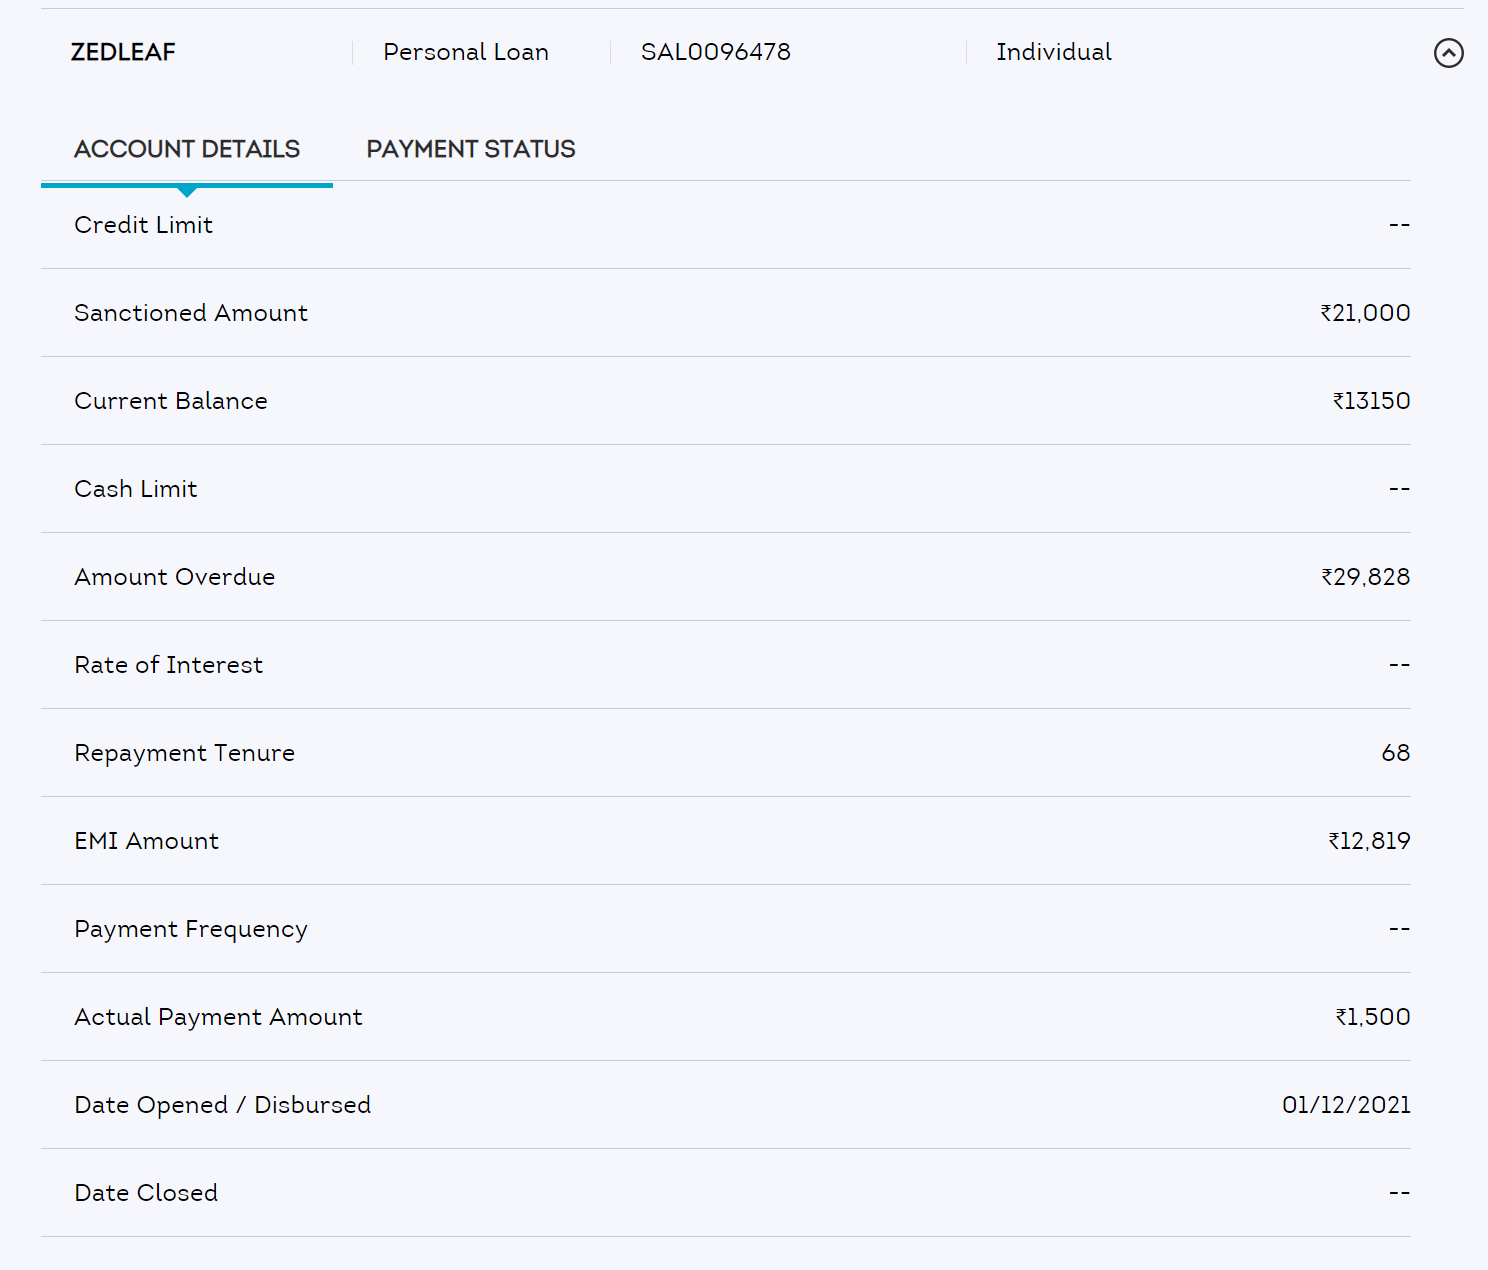
Task: Click the Amount Overdue value ₹29,828
Action: pos(1364,577)
